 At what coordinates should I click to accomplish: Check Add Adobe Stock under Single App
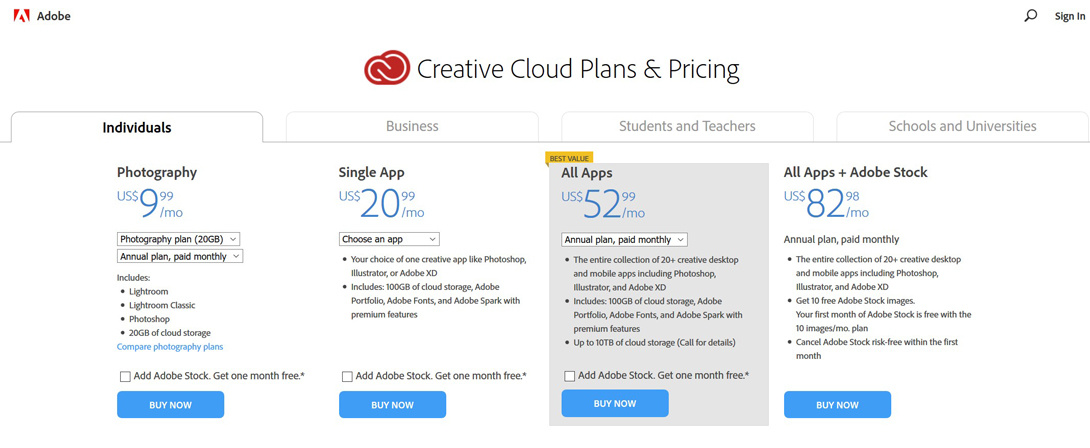[x=347, y=377]
